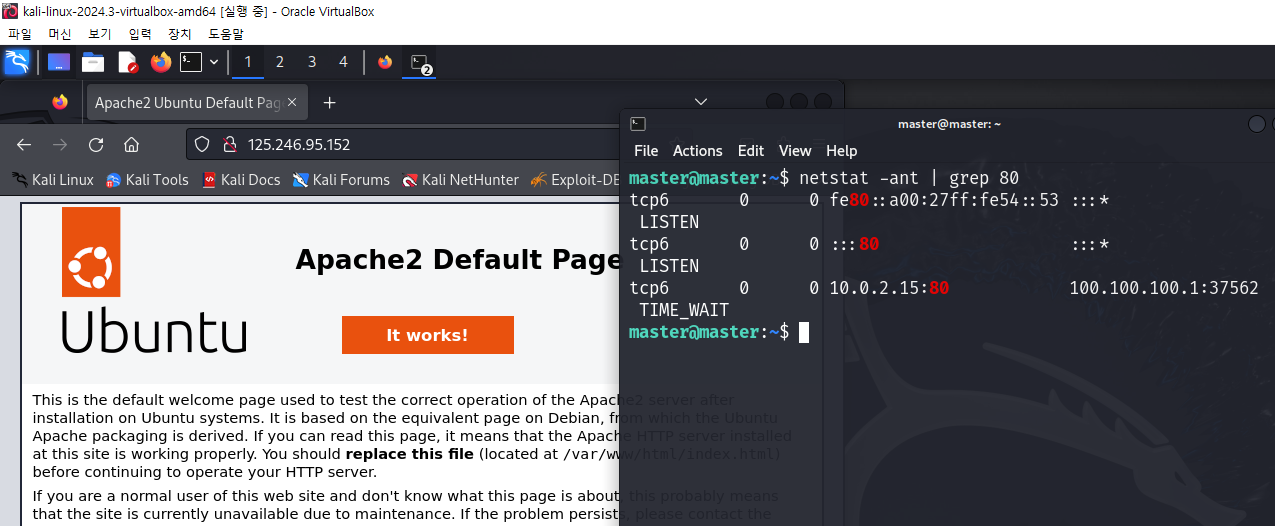Open VirtualBox 보기 menu
This screenshot has width=1275, height=526.
100,34
